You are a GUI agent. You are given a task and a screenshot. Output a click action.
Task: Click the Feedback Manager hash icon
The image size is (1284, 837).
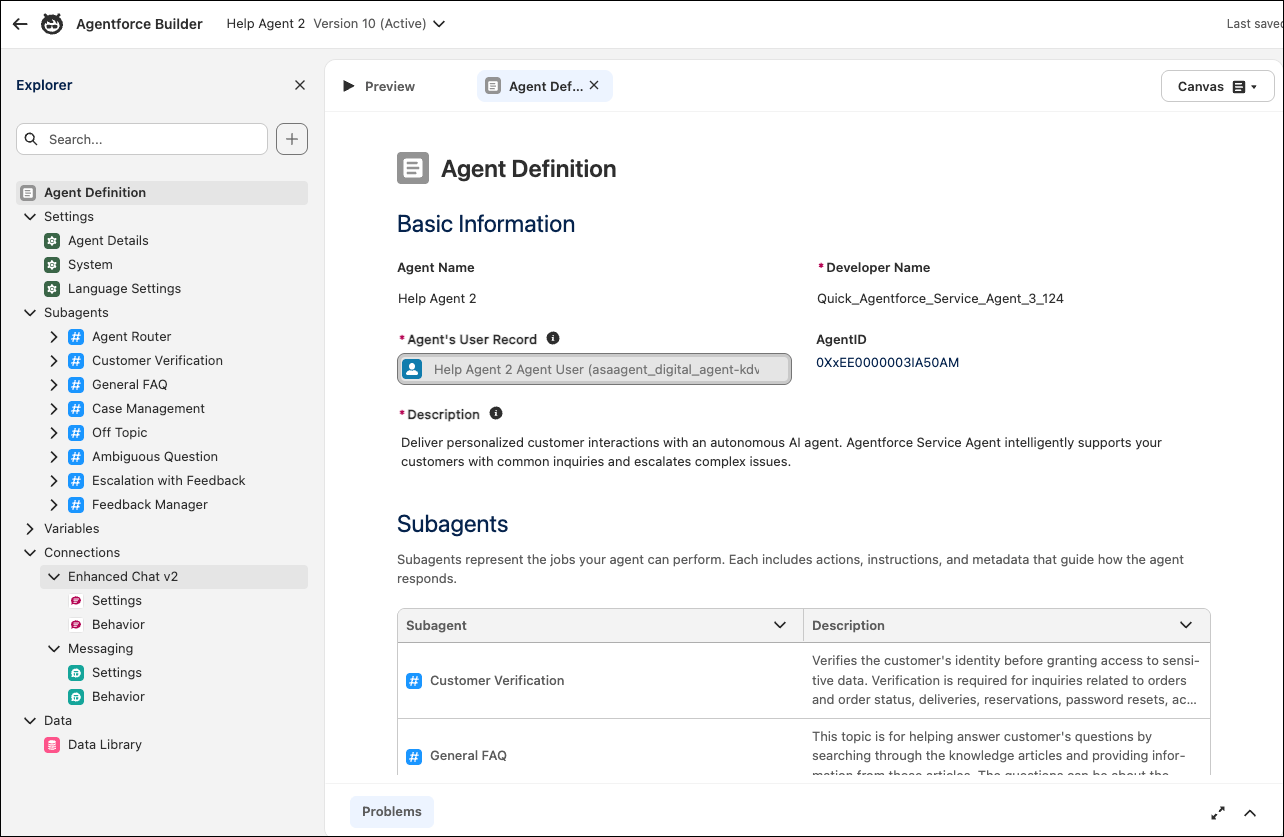[76, 505]
